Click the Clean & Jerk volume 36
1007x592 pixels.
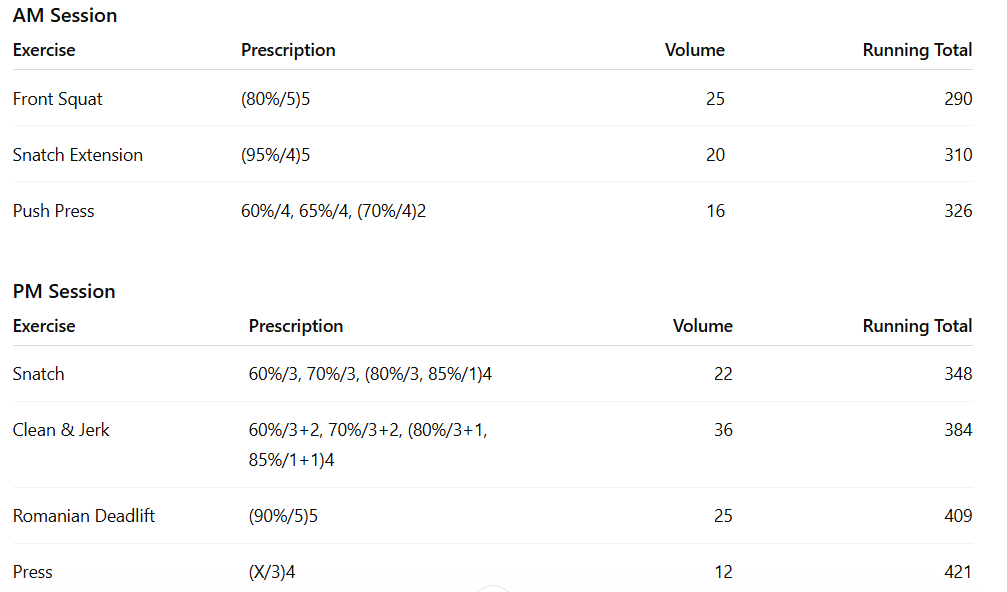(722, 430)
